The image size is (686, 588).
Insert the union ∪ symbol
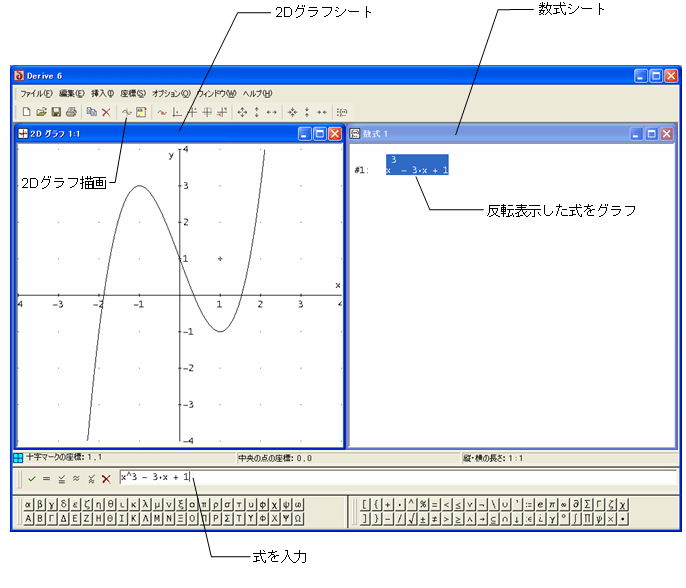[507, 504]
